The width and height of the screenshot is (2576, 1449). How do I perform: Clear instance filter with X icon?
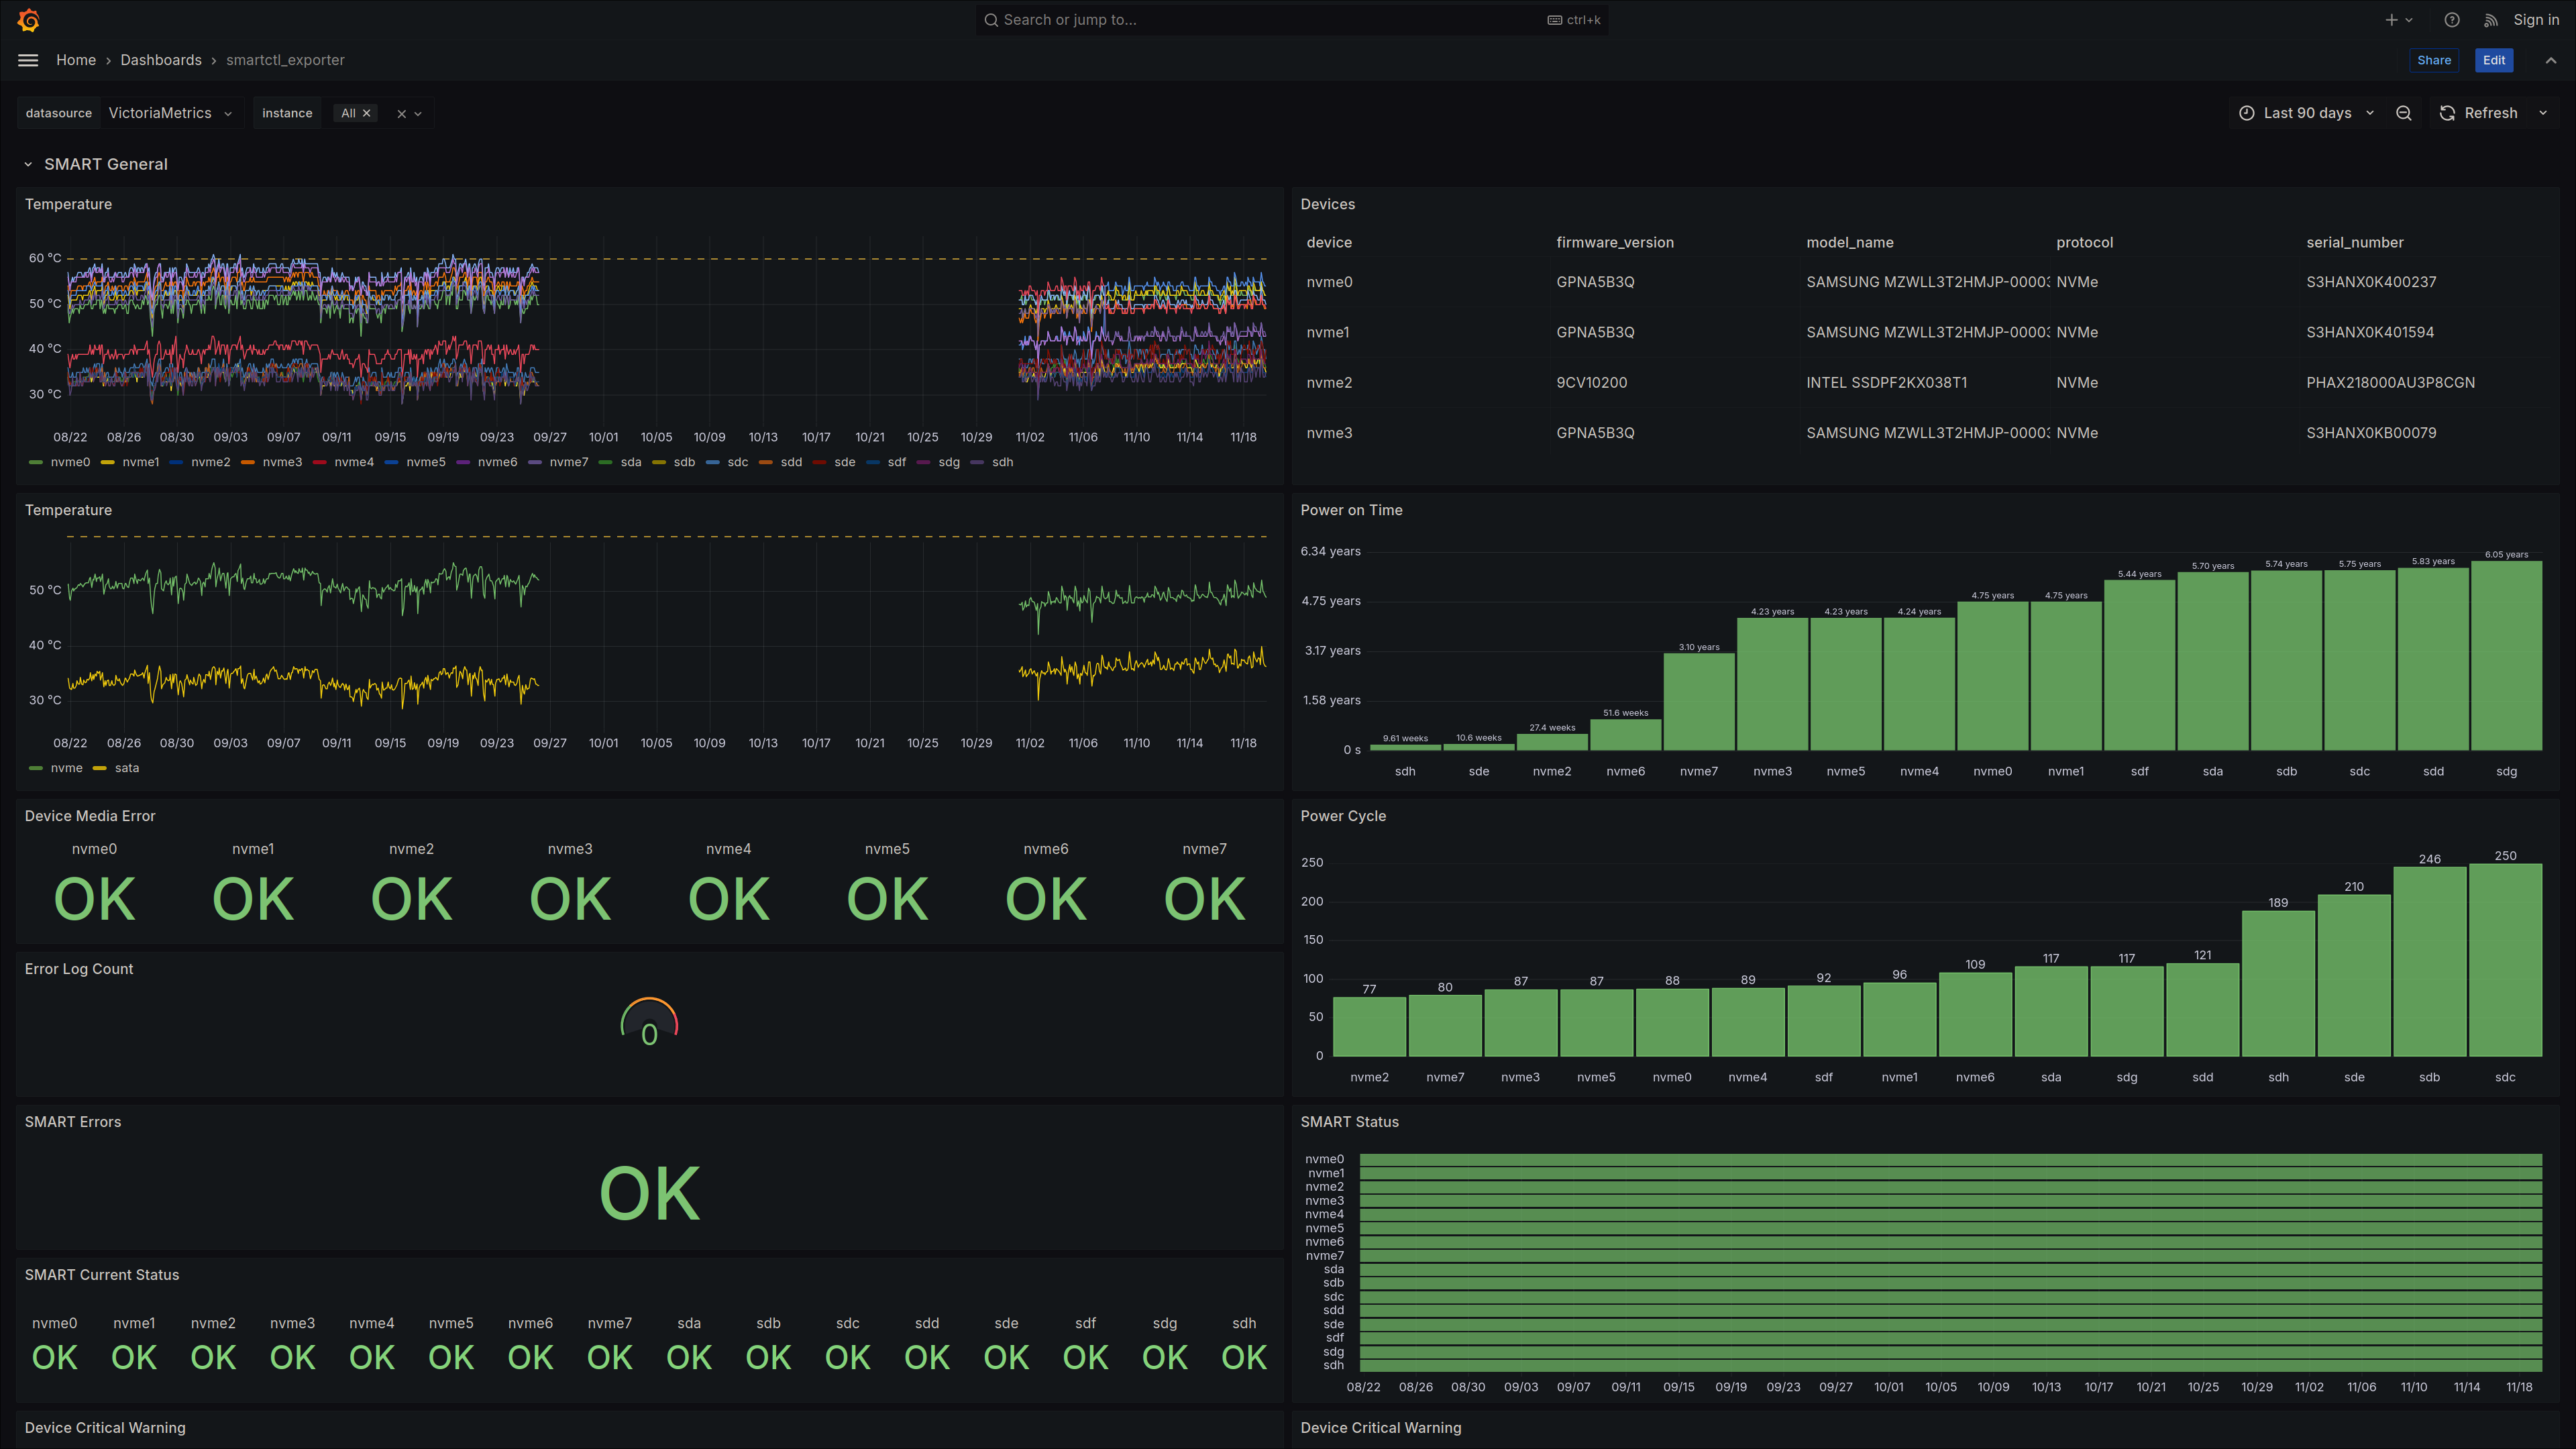pyautogui.click(x=401, y=114)
